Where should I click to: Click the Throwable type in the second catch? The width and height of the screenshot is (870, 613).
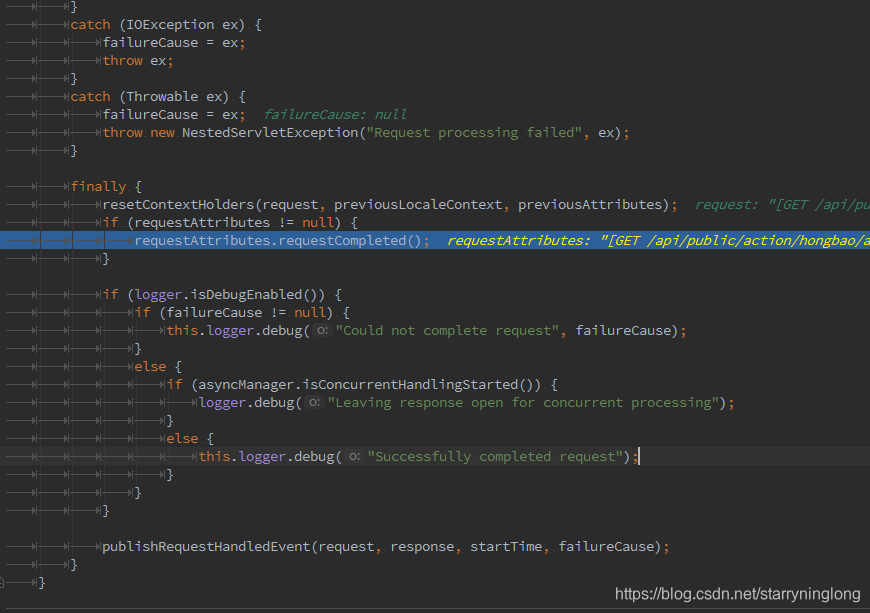[x=163, y=97]
